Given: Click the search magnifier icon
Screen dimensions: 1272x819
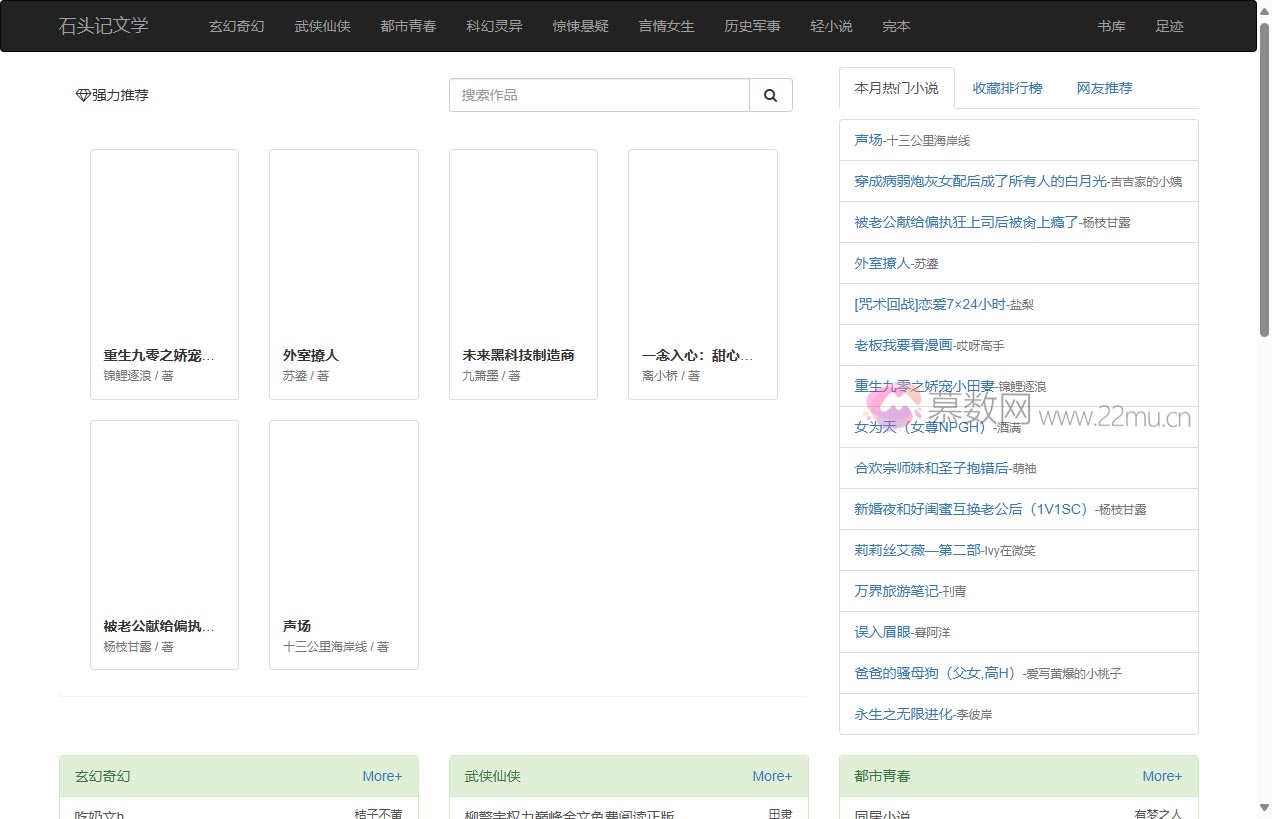Looking at the screenshot, I should click(770, 95).
